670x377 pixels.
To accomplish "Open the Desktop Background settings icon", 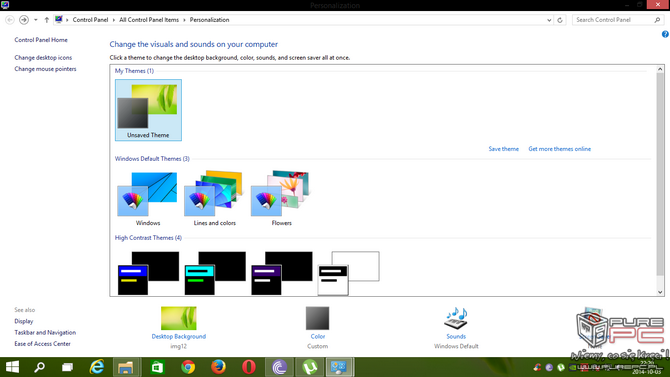I will [x=179, y=318].
